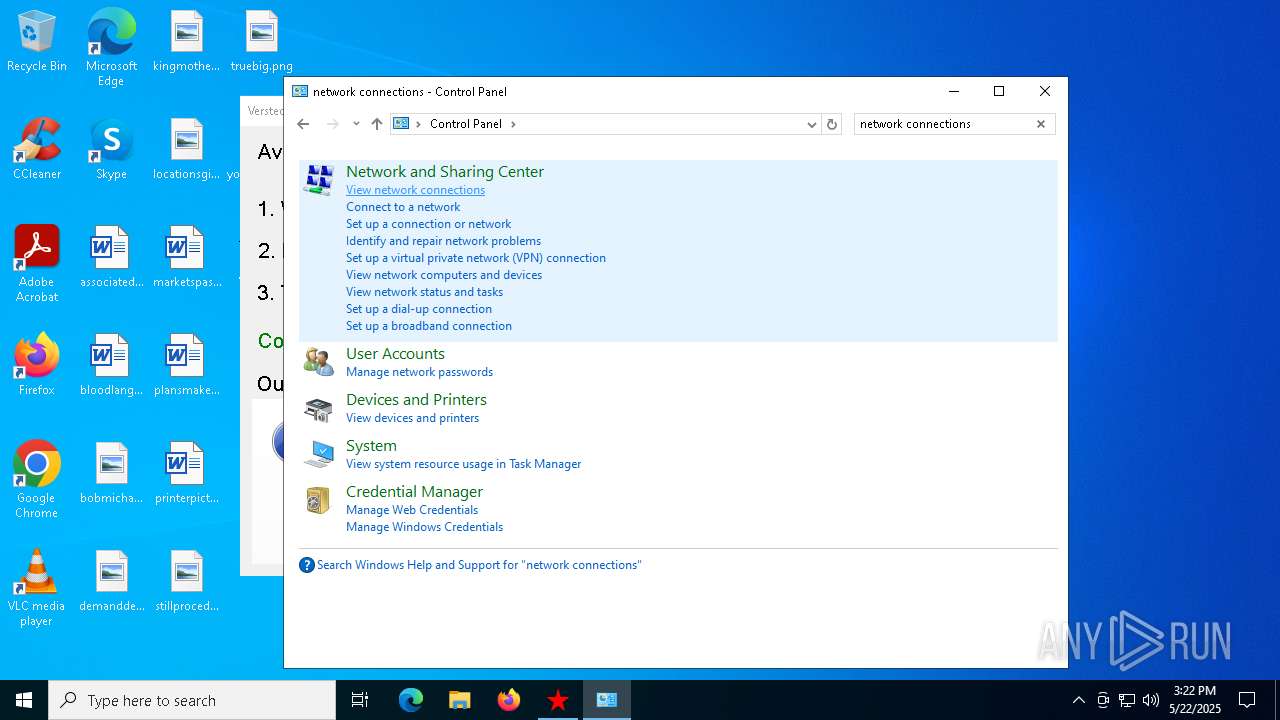Select the bloodlang Word document on desktop
1280x720 pixels.
[111, 365]
